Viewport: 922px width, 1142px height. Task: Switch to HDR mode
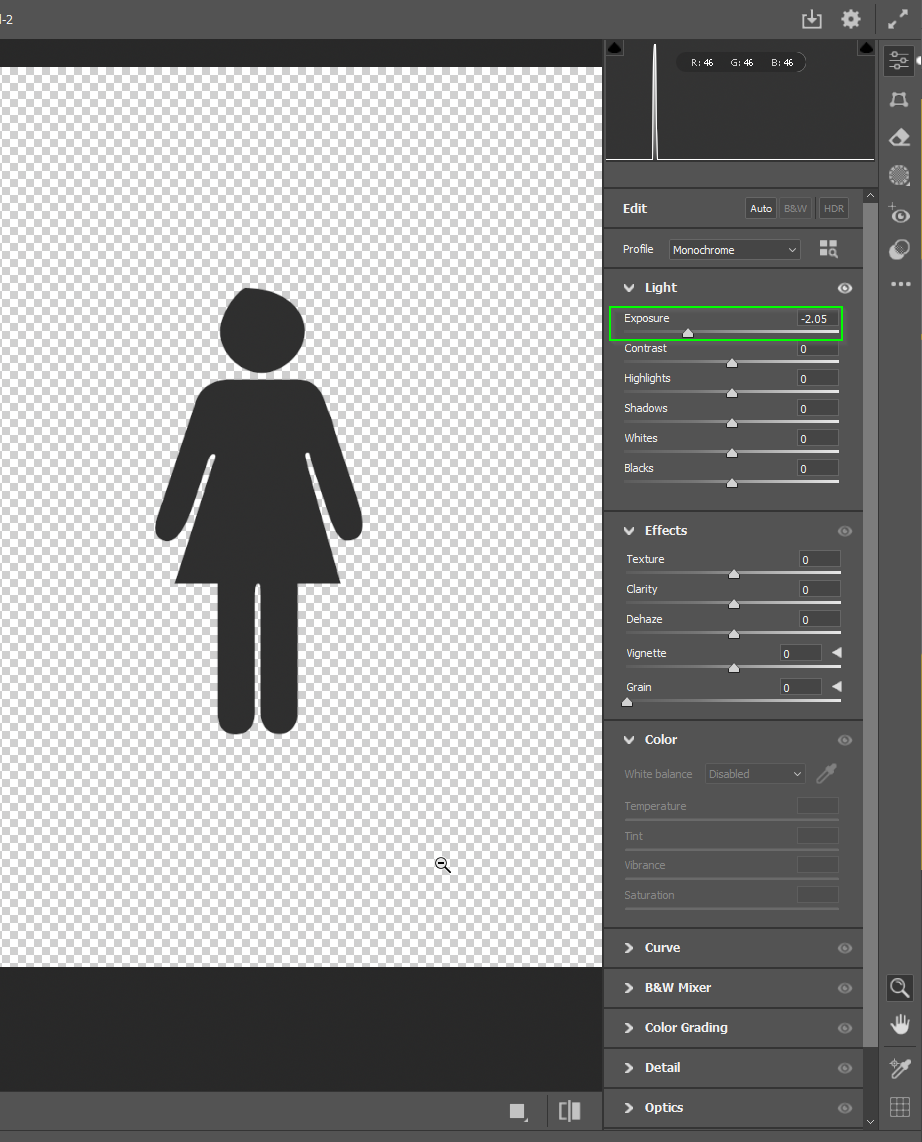(x=833, y=208)
